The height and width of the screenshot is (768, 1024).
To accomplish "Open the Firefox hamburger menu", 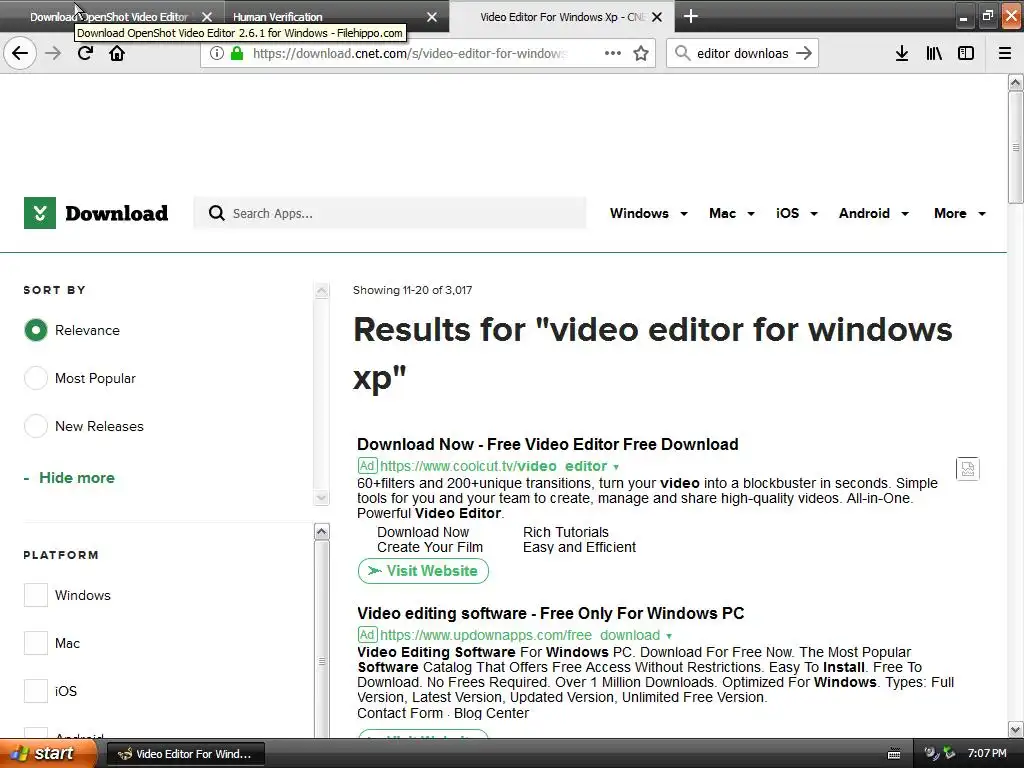I will click(1005, 54).
